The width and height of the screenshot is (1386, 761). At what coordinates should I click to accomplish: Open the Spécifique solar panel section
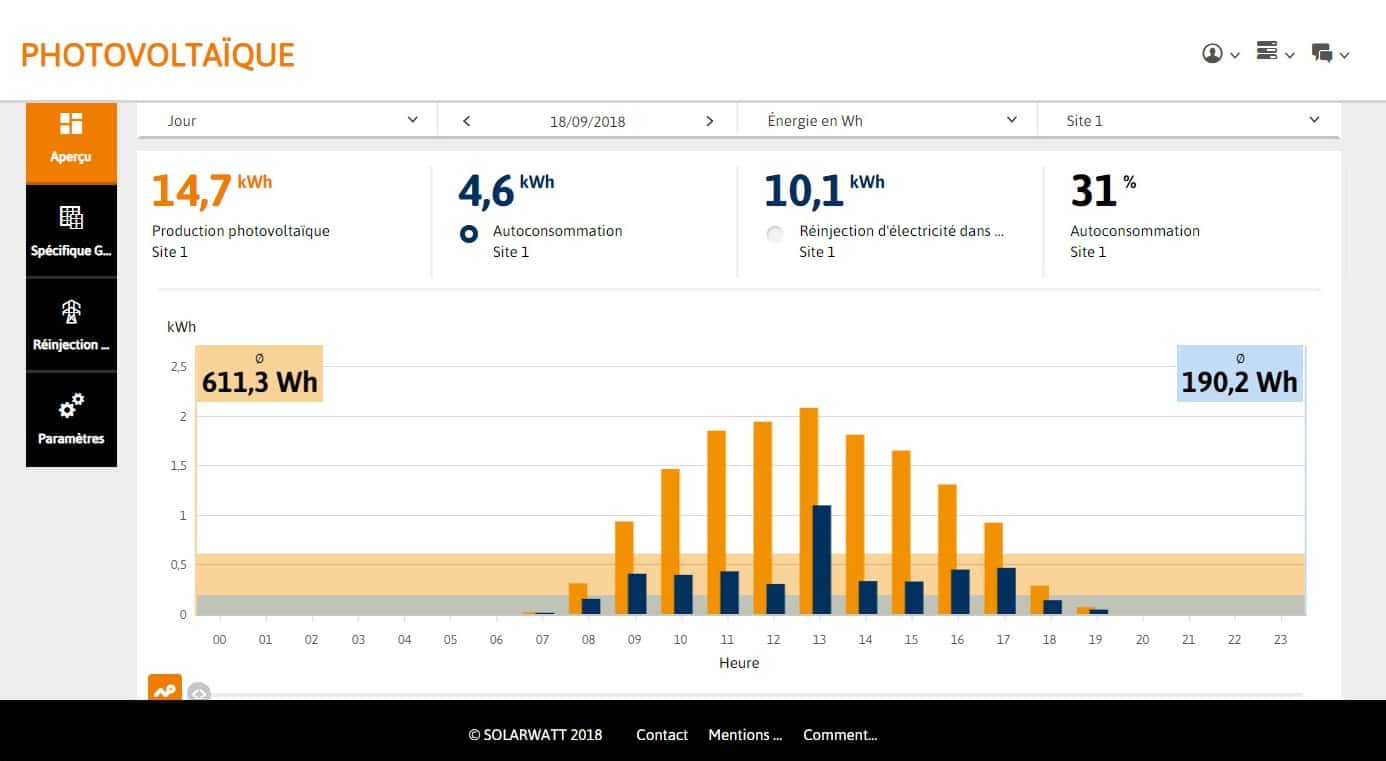(x=71, y=231)
